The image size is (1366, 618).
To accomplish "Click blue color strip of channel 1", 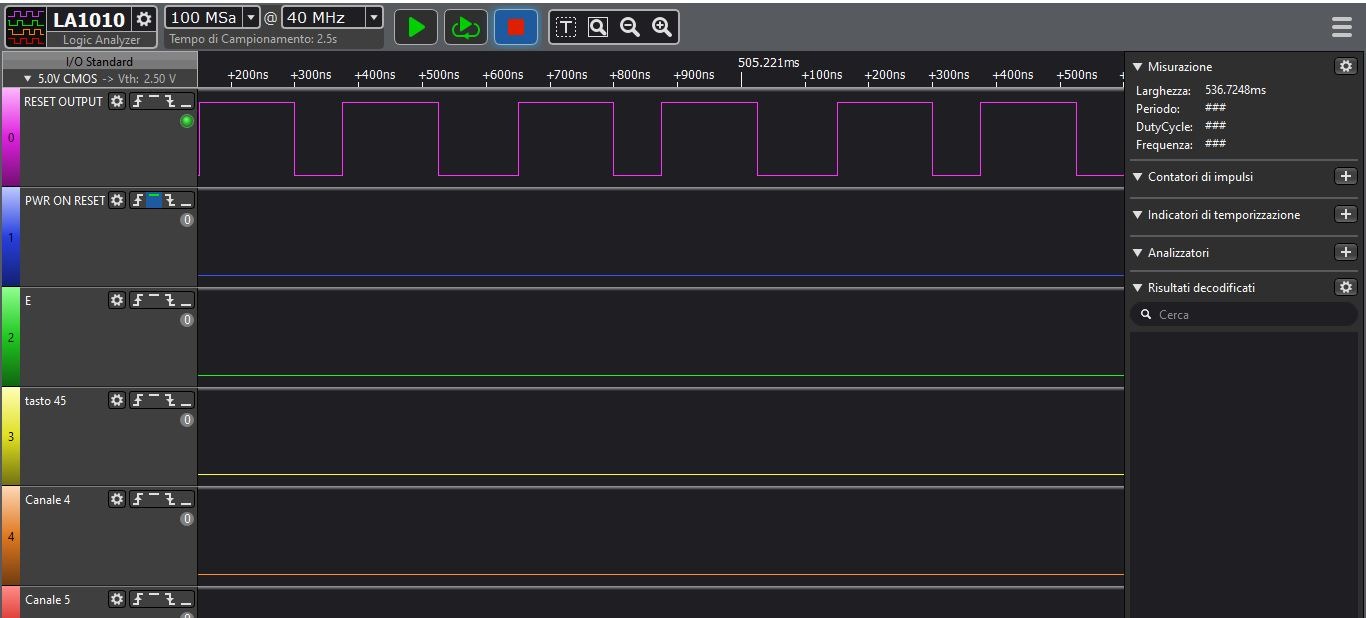I will 10,237.
